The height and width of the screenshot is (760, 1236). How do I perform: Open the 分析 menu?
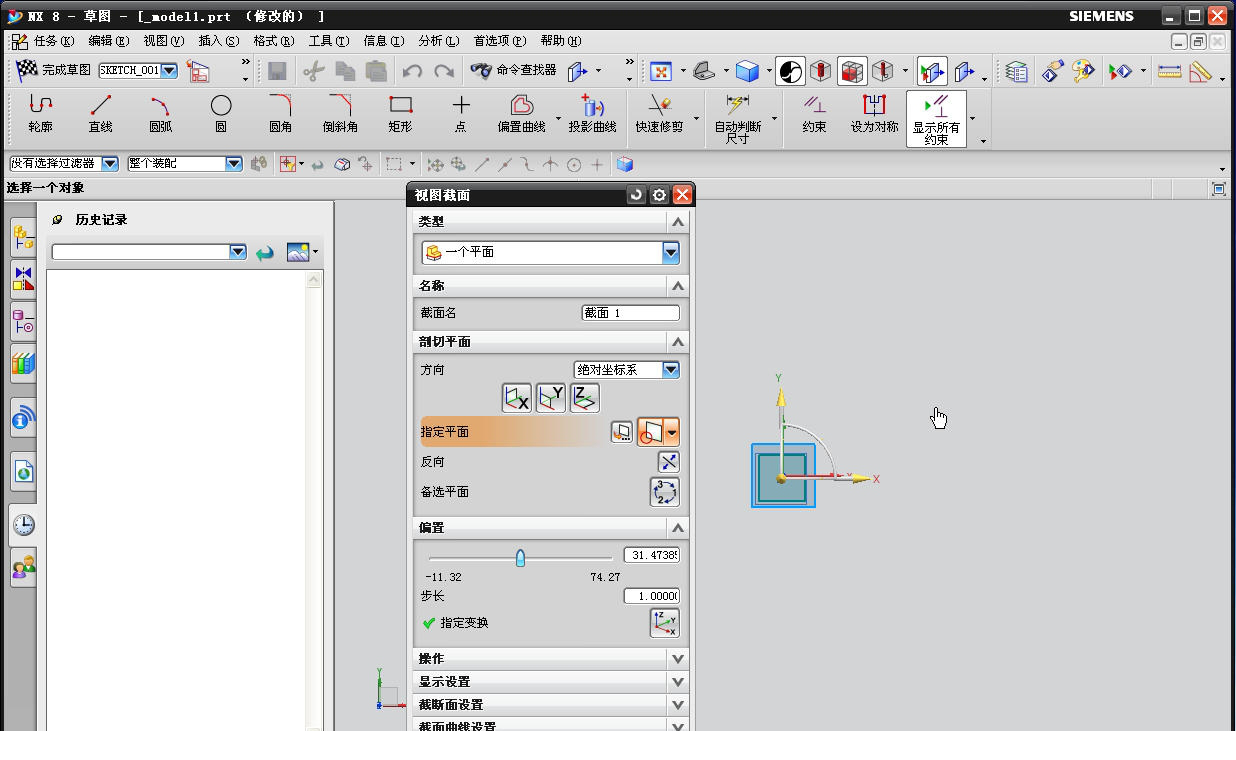[x=438, y=41]
